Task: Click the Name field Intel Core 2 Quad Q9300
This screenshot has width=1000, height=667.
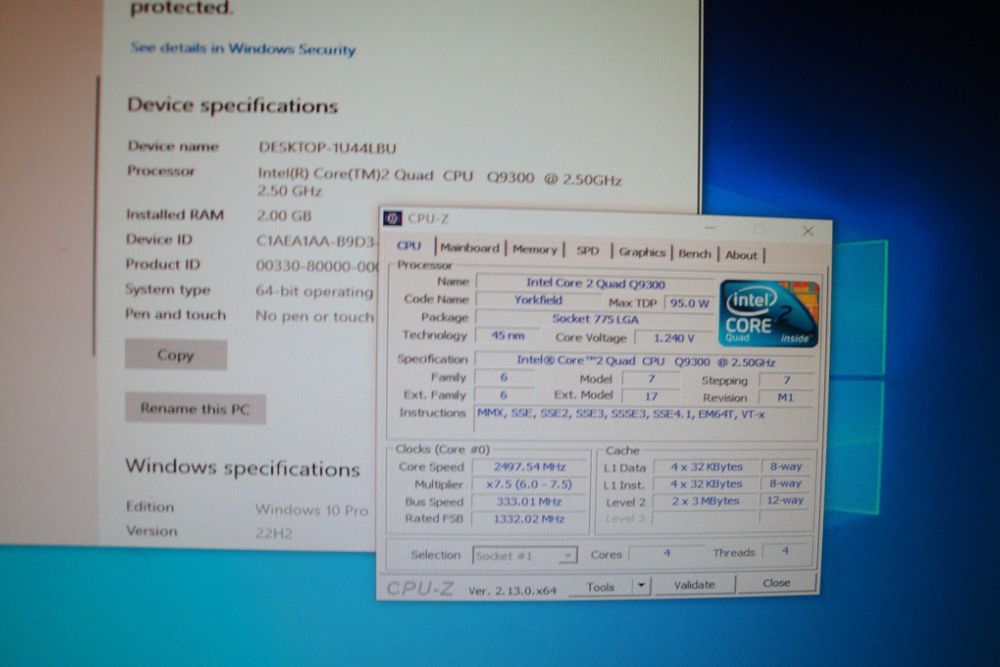Action: click(595, 283)
